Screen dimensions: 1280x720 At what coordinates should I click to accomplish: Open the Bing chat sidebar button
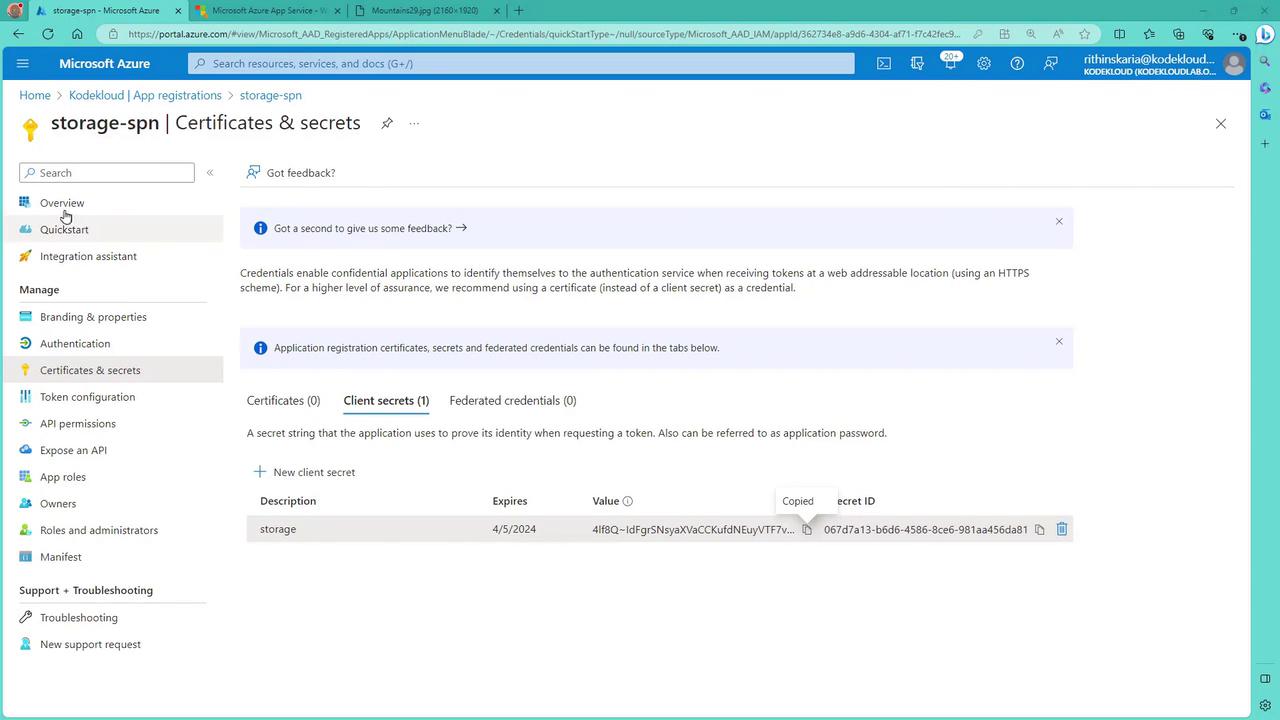[1265, 35]
